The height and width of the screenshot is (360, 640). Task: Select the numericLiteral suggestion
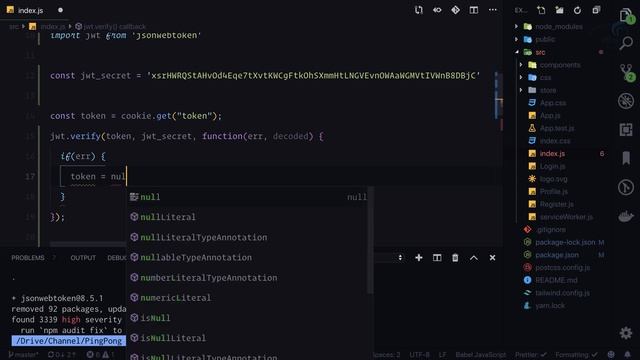pos(247,298)
